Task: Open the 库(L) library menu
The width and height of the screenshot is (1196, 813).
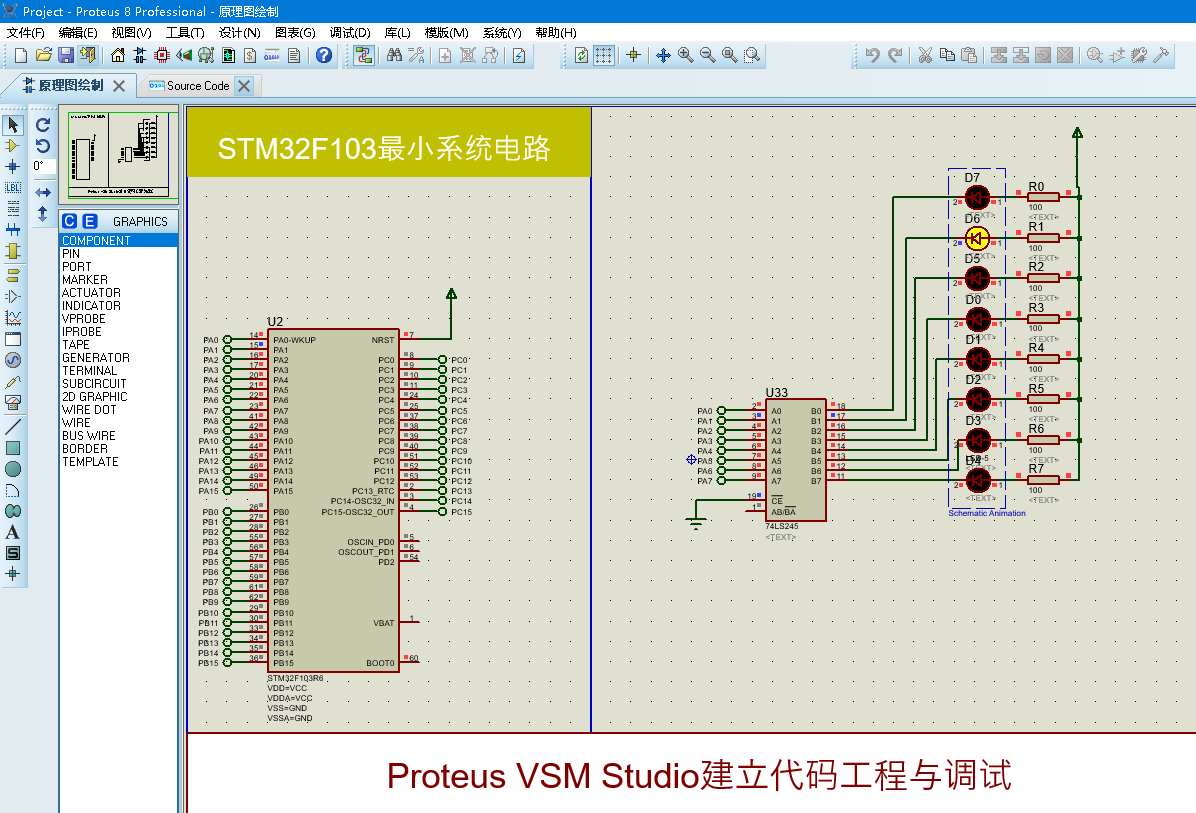Action: coord(397,32)
